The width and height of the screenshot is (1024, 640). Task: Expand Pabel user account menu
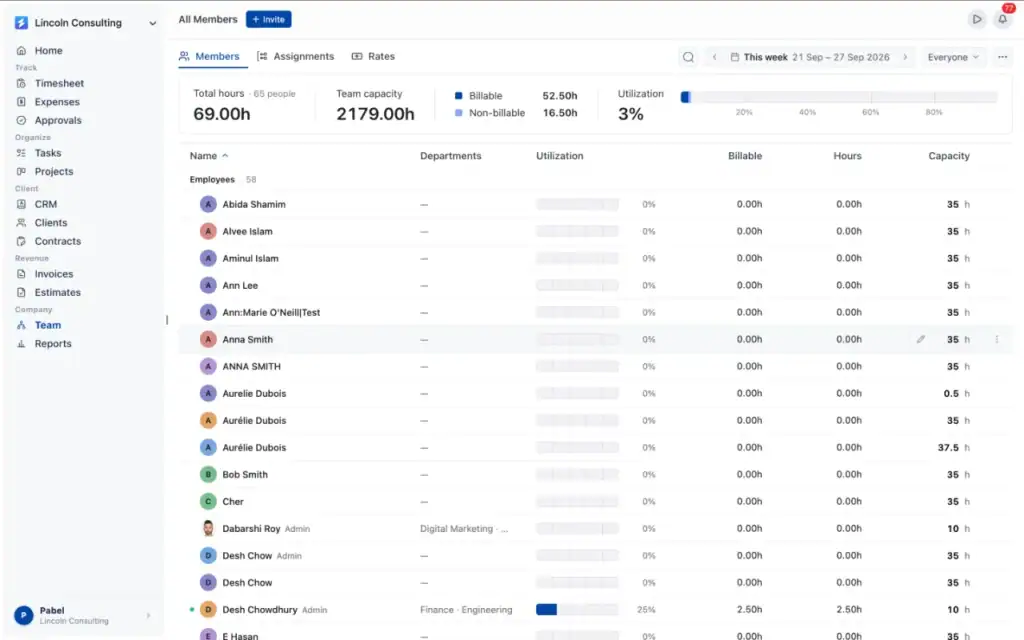tap(82, 615)
